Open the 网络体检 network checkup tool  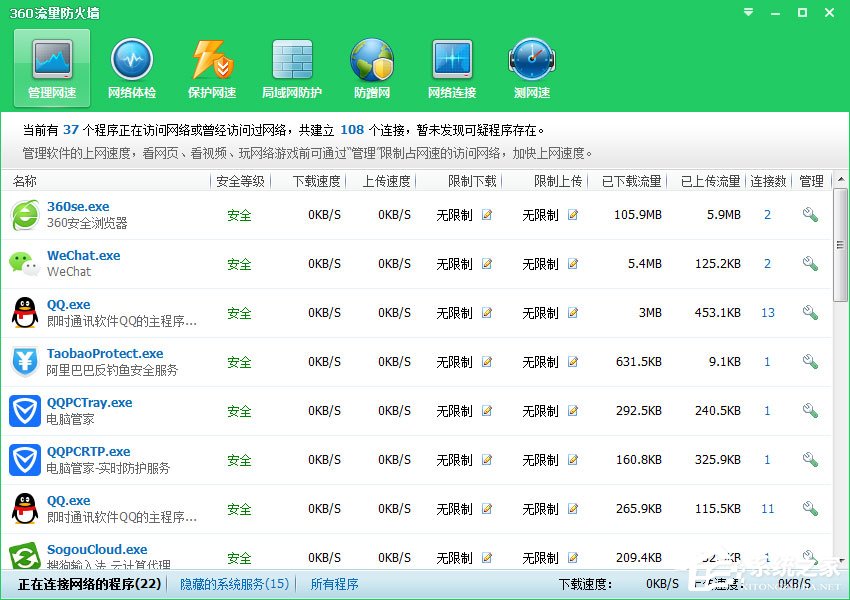coord(131,66)
